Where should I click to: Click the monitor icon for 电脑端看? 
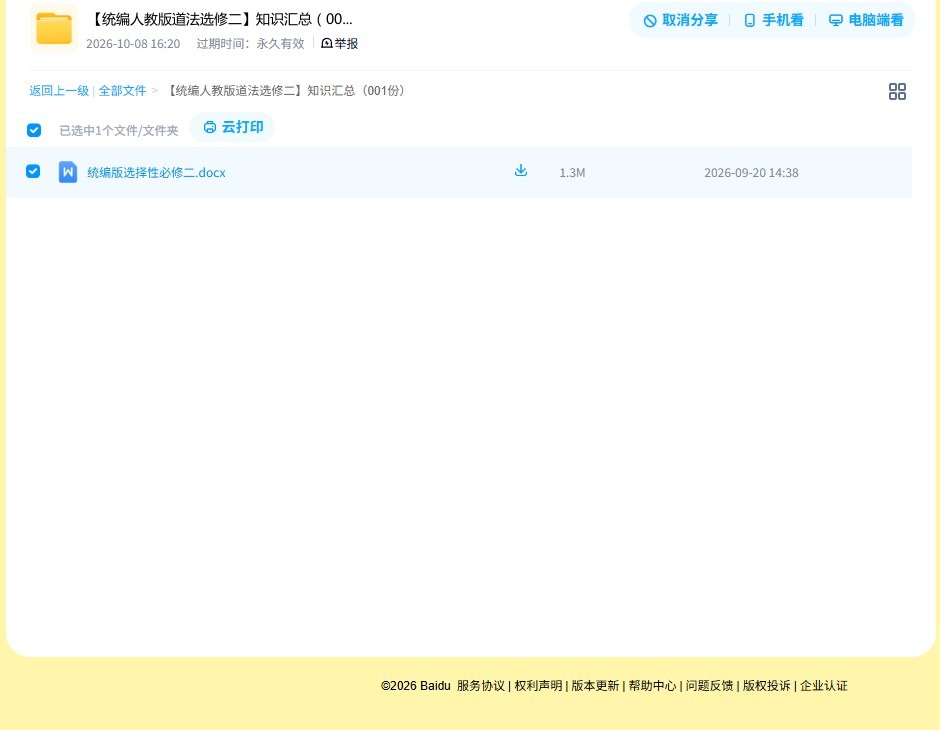[x=835, y=20]
